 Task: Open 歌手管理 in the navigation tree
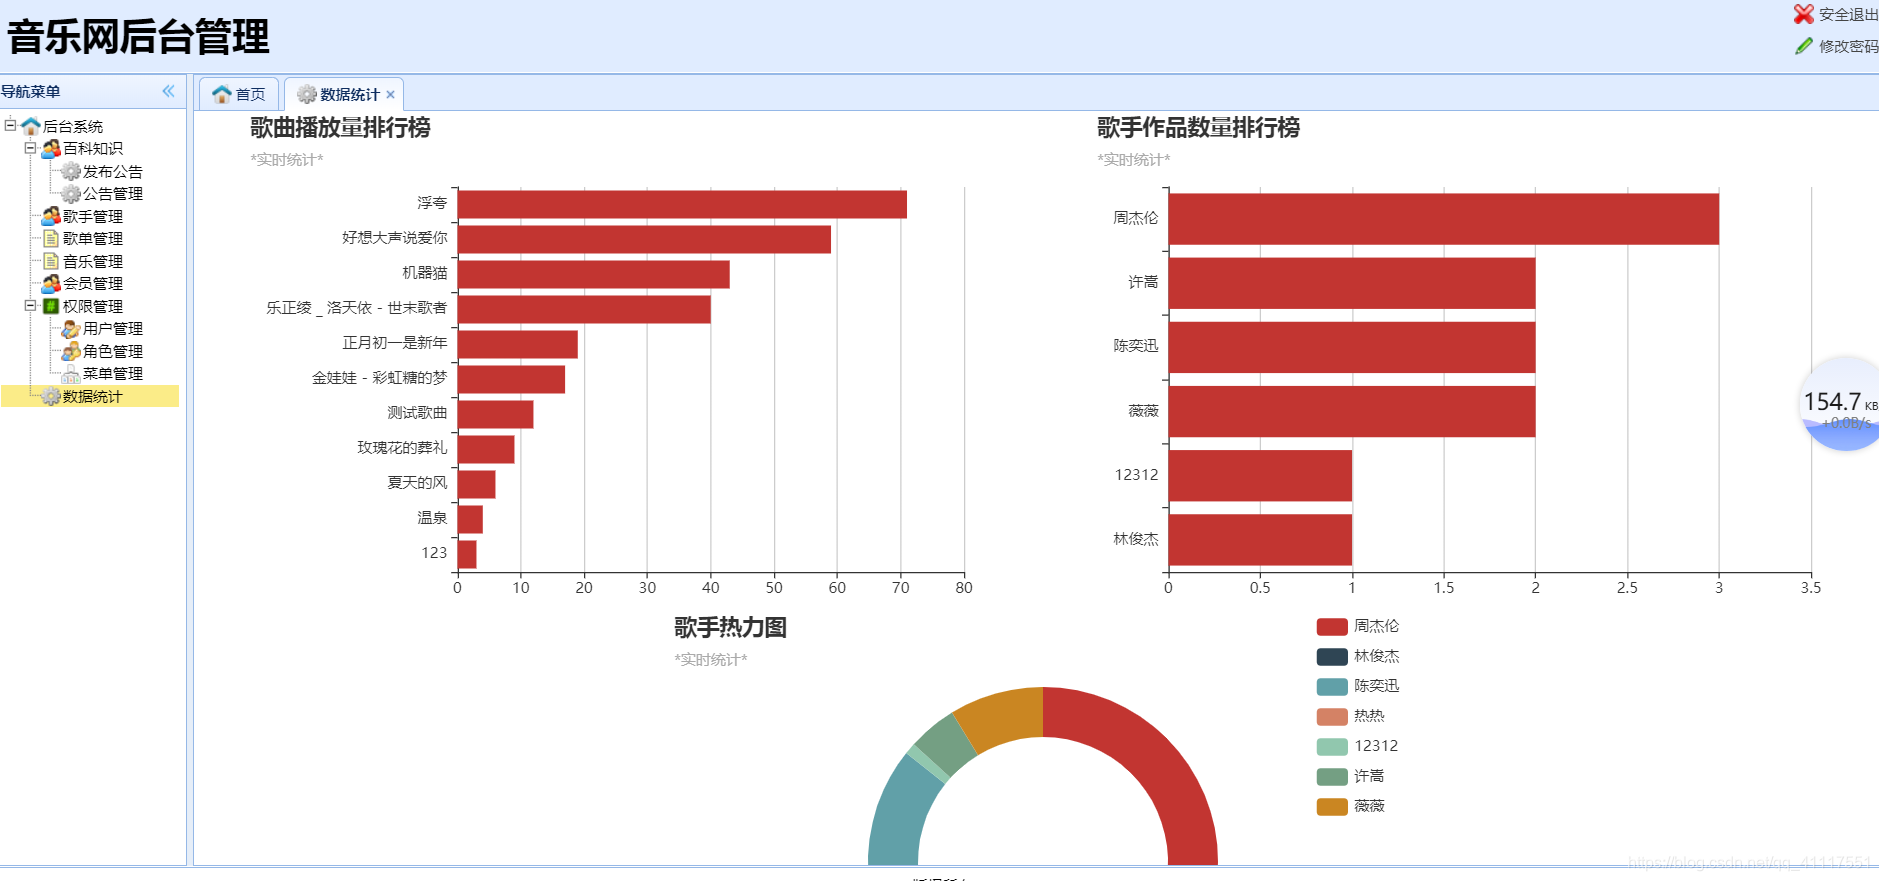(x=93, y=216)
